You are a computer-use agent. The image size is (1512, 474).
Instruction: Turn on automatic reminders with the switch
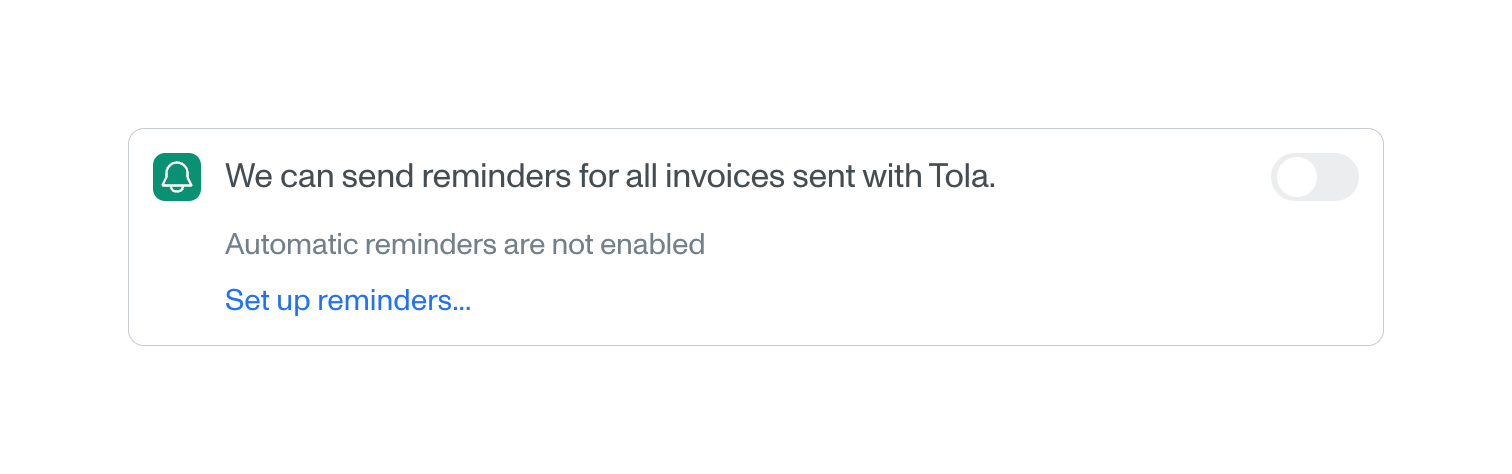pyautogui.click(x=1314, y=177)
